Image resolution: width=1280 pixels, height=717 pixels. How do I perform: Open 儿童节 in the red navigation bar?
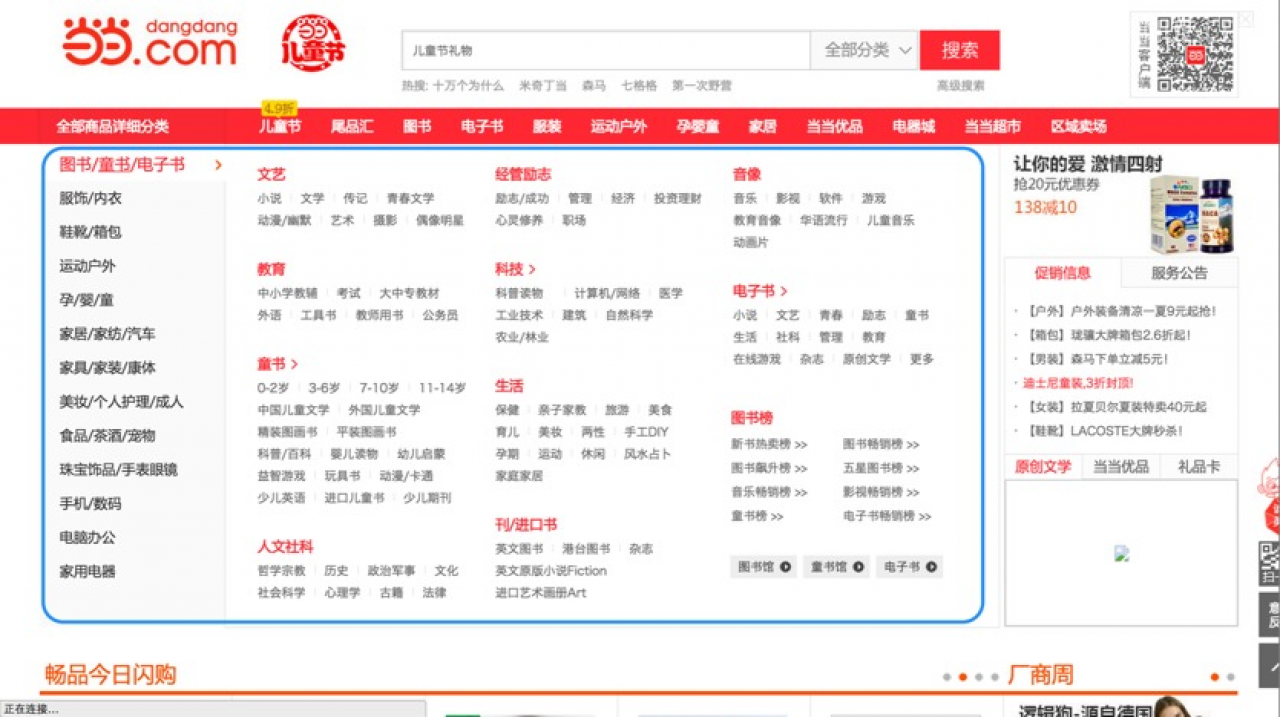(x=280, y=126)
